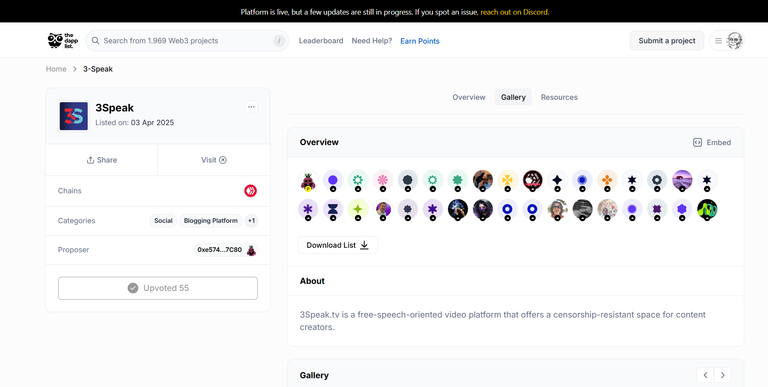
Task: Click the purple-masked dark figure avatar
Action: (x=482, y=209)
